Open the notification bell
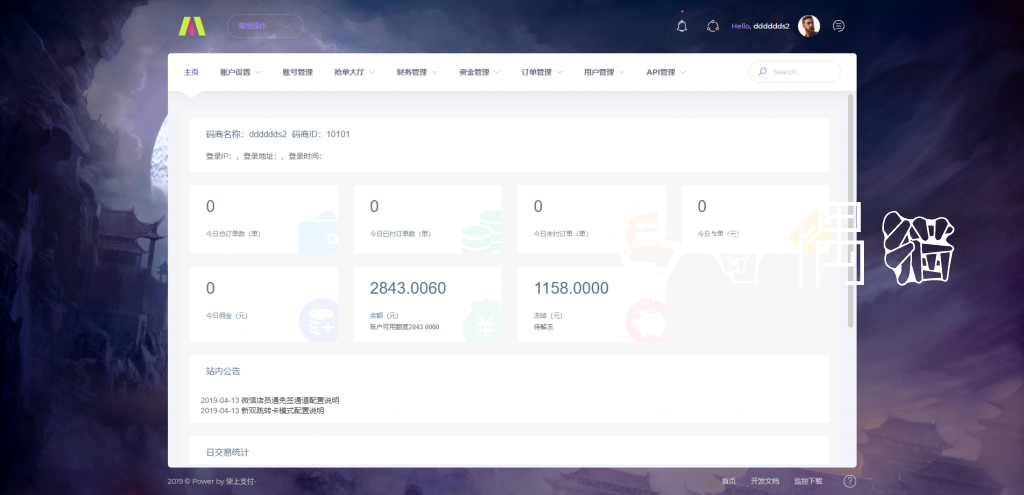 click(x=682, y=26)
